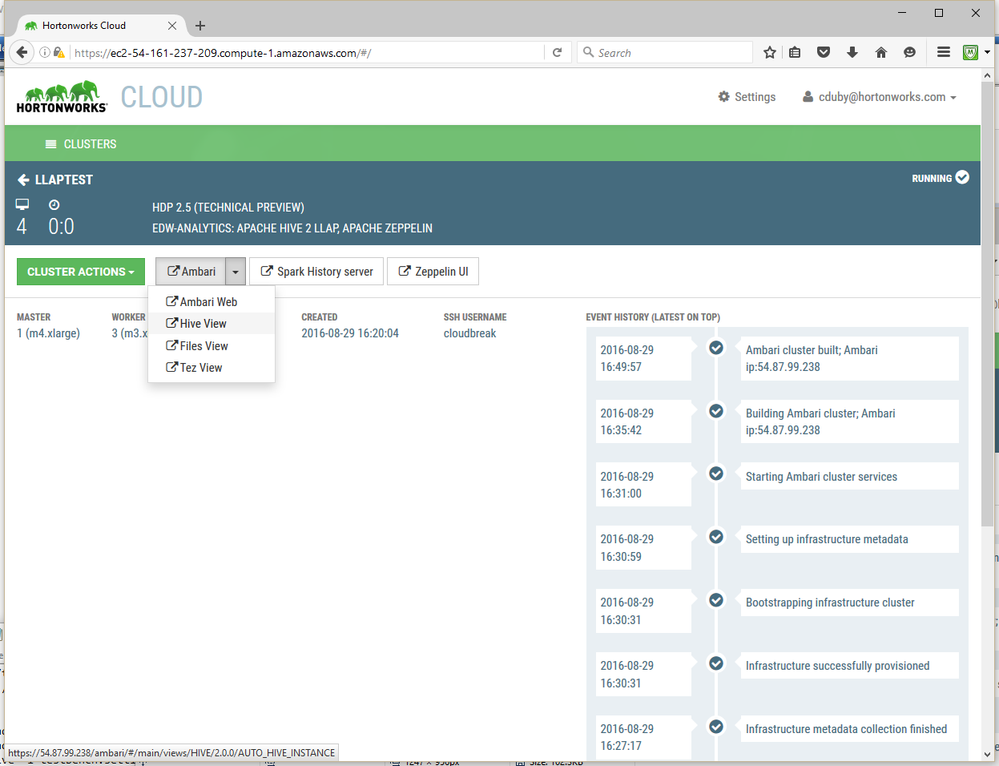Open the Spark History server
This screenshot has width=999, height=766.
click(316, 271)
